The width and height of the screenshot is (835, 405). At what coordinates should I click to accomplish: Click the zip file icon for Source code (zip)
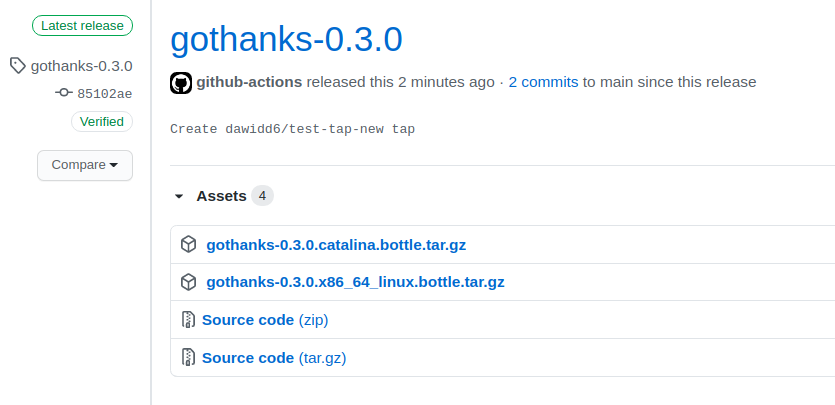[x=188, y=319]
